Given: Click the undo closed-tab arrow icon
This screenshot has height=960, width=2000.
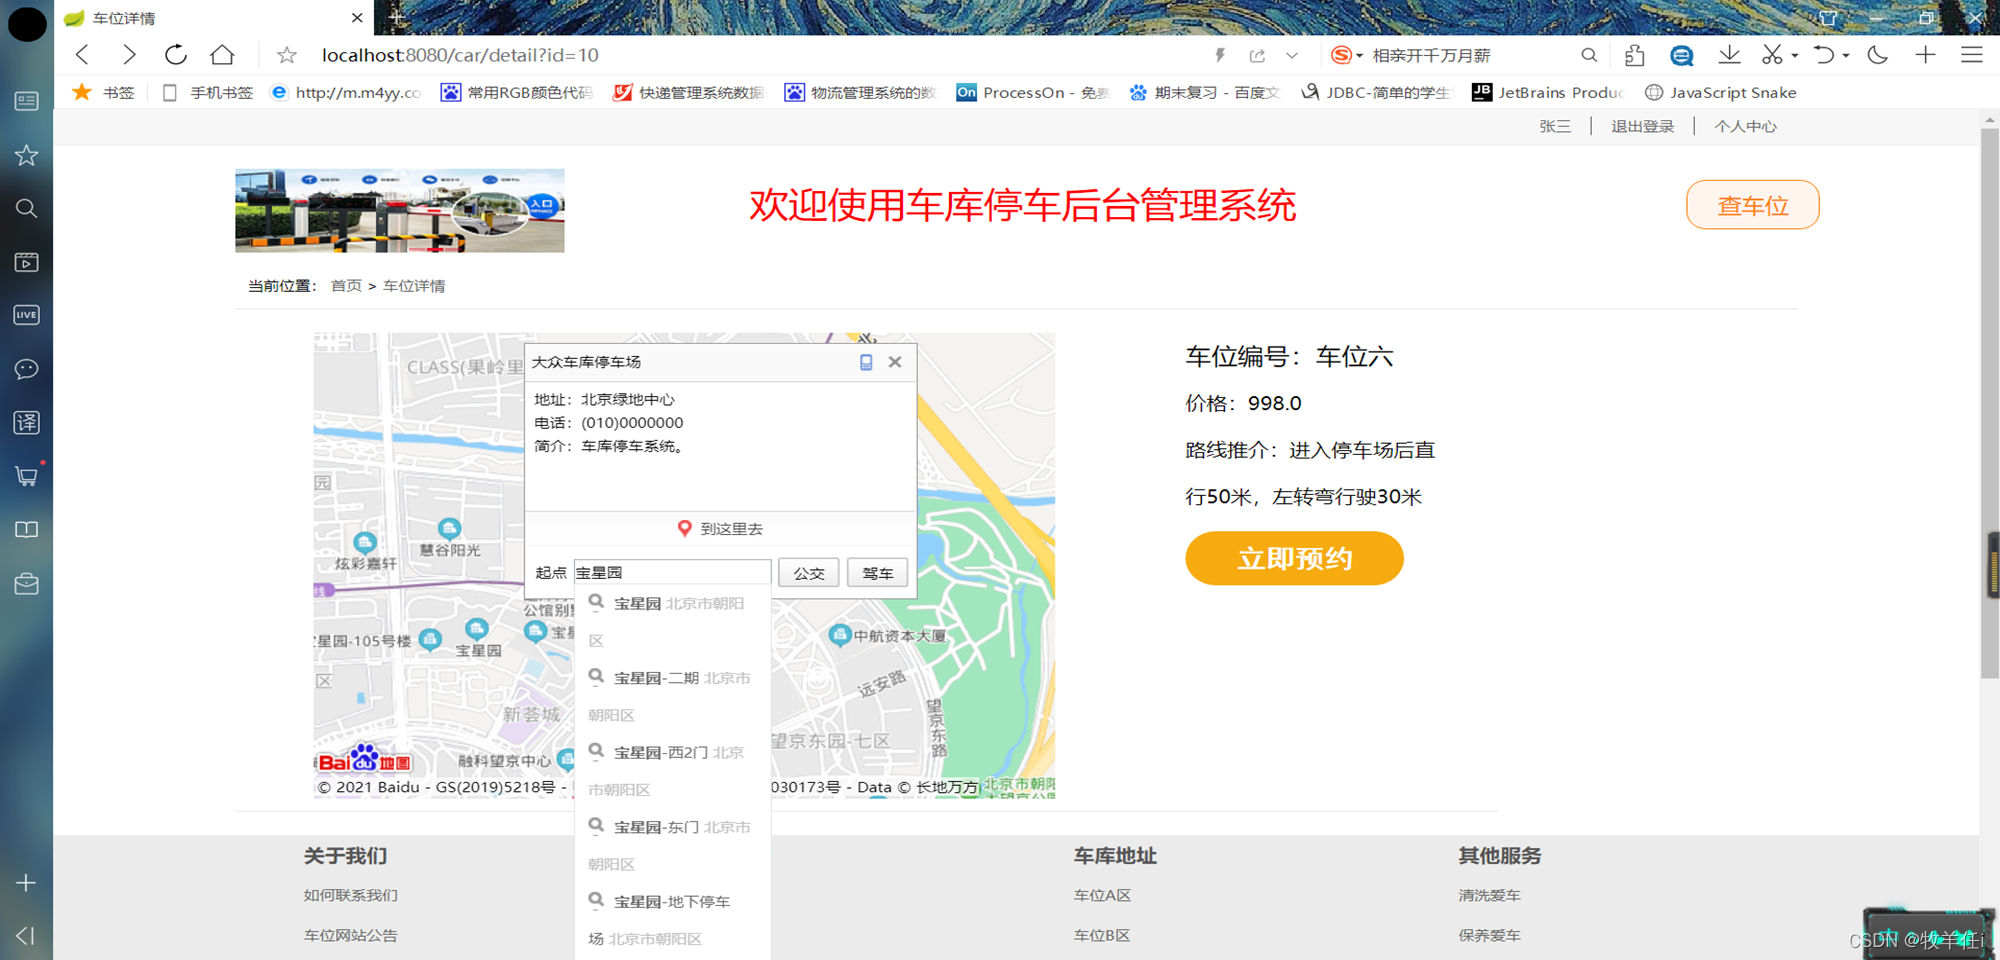Looking at the screenshot, I should click(x=1824, y=55).
